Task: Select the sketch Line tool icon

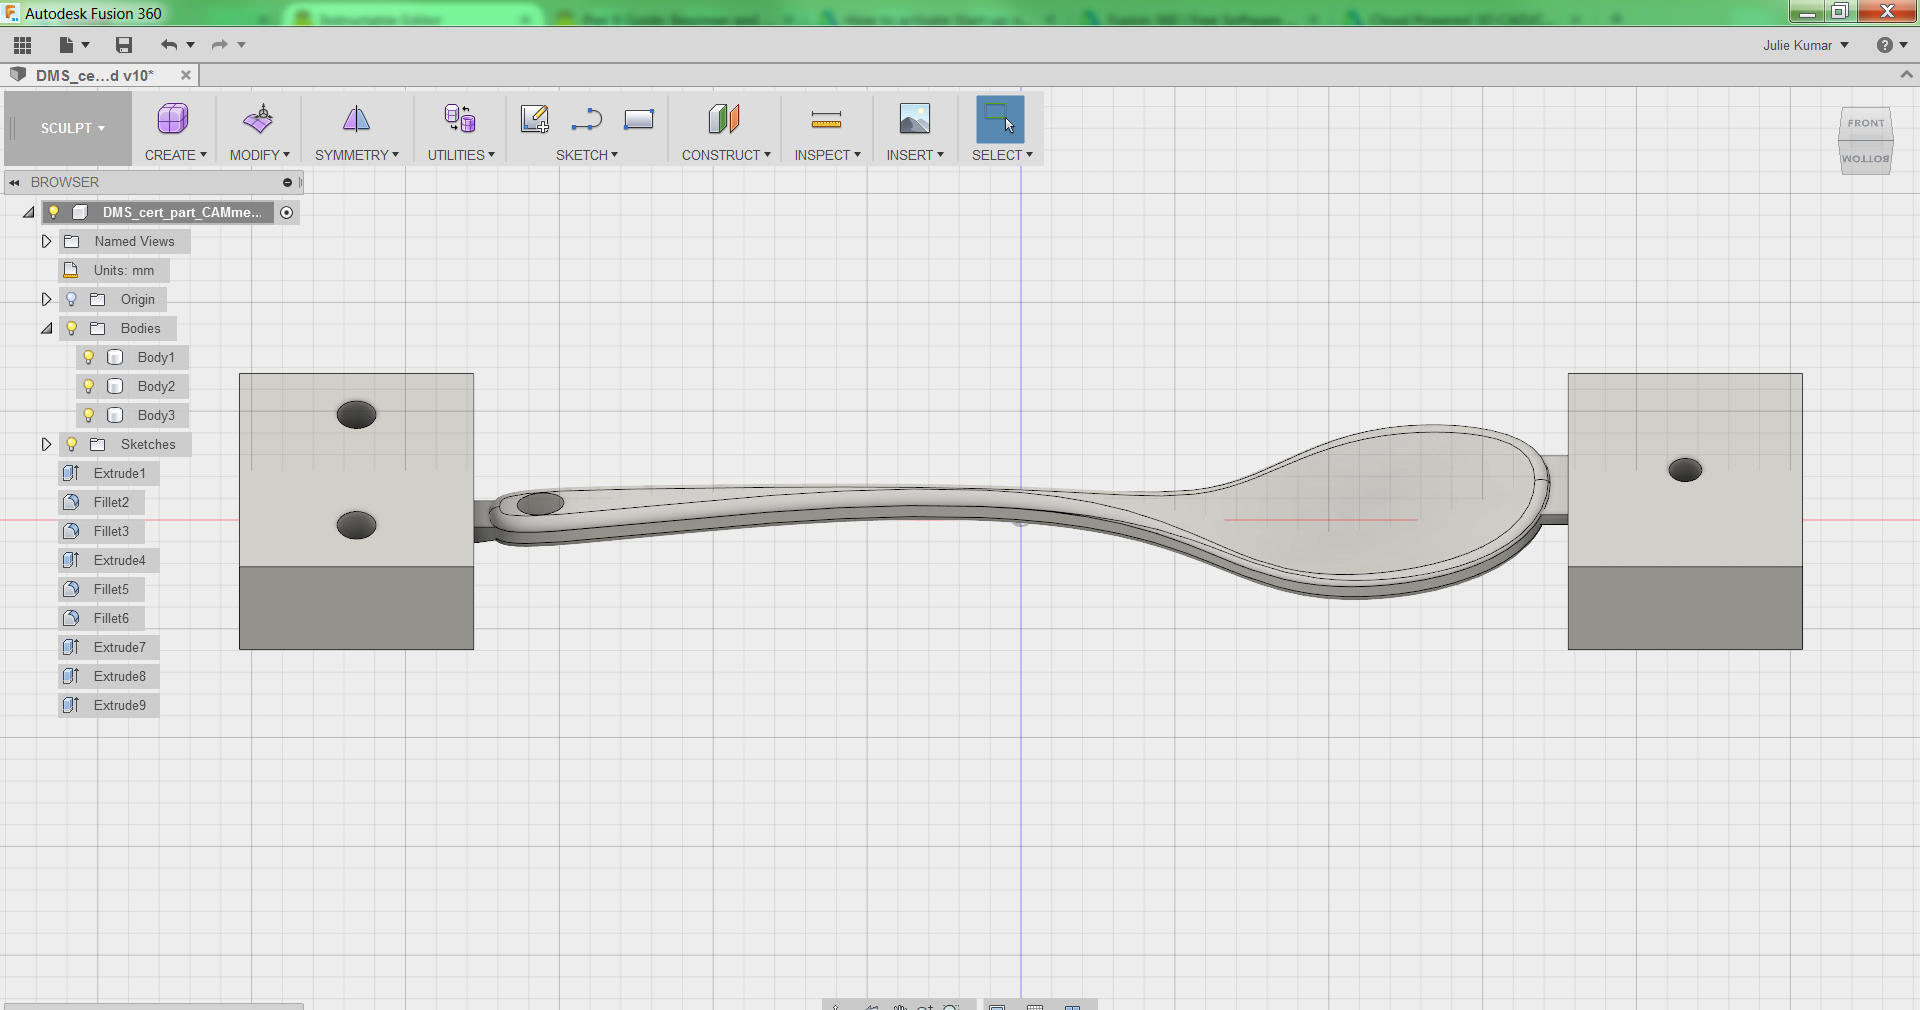Action: click(587, 120)
